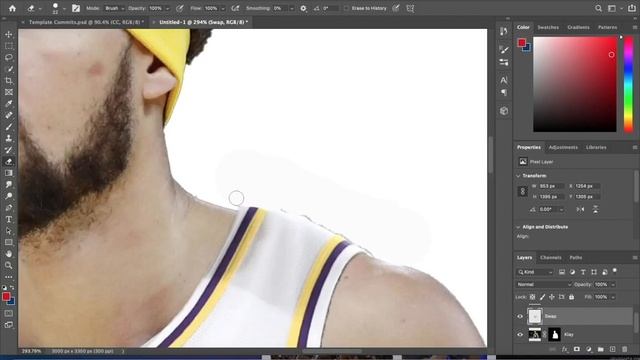This screenshot has height=360, width=640.
Task: Switch to the Swatches tab
Action: click(x=548, y=27)
